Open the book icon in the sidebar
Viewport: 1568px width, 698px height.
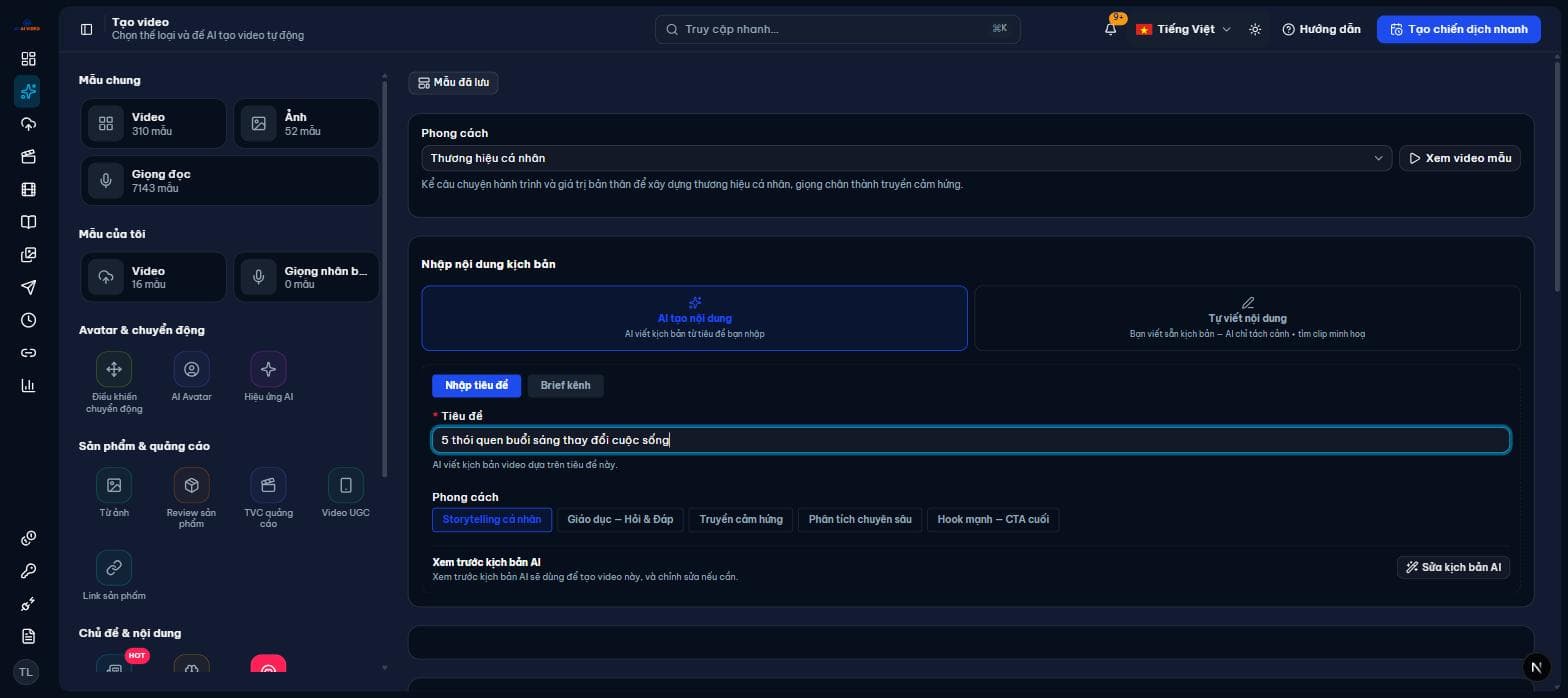28,222
